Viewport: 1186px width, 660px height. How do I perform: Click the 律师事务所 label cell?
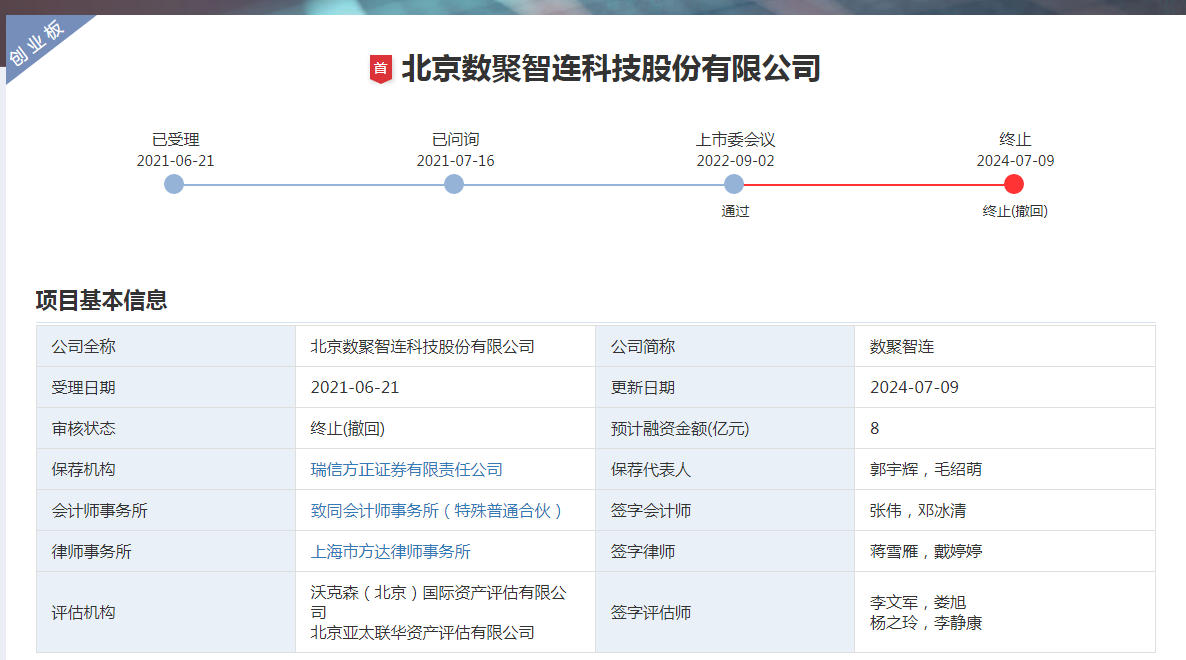[x=166, y=552]
